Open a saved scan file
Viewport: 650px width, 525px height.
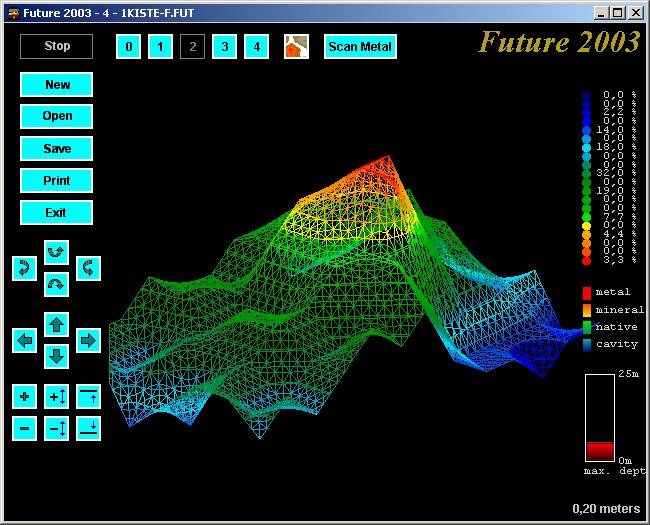click(56, 117)
